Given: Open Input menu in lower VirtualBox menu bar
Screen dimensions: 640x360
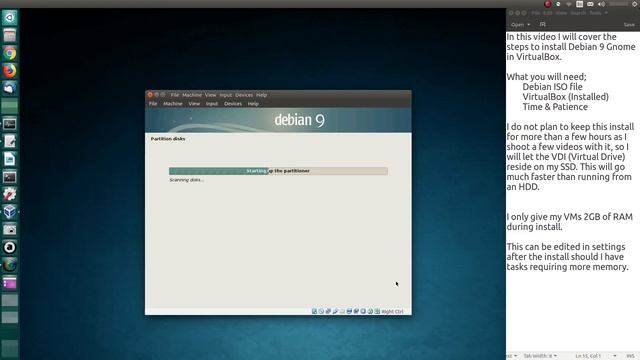Looking at the screenshot, I should [212, 104].
